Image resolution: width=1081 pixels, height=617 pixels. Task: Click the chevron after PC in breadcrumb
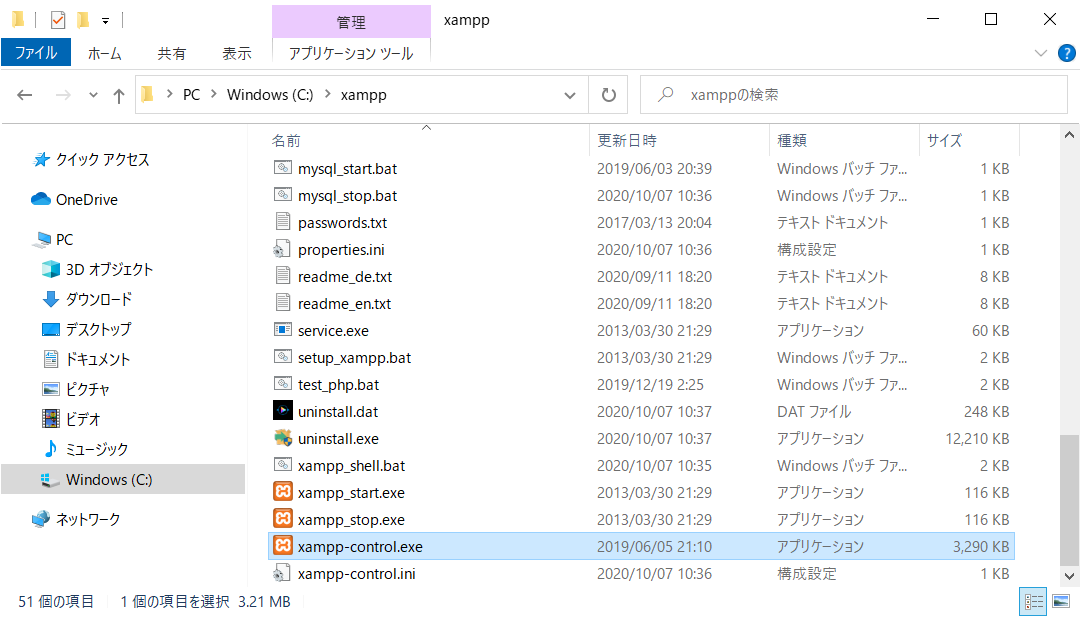213,94
